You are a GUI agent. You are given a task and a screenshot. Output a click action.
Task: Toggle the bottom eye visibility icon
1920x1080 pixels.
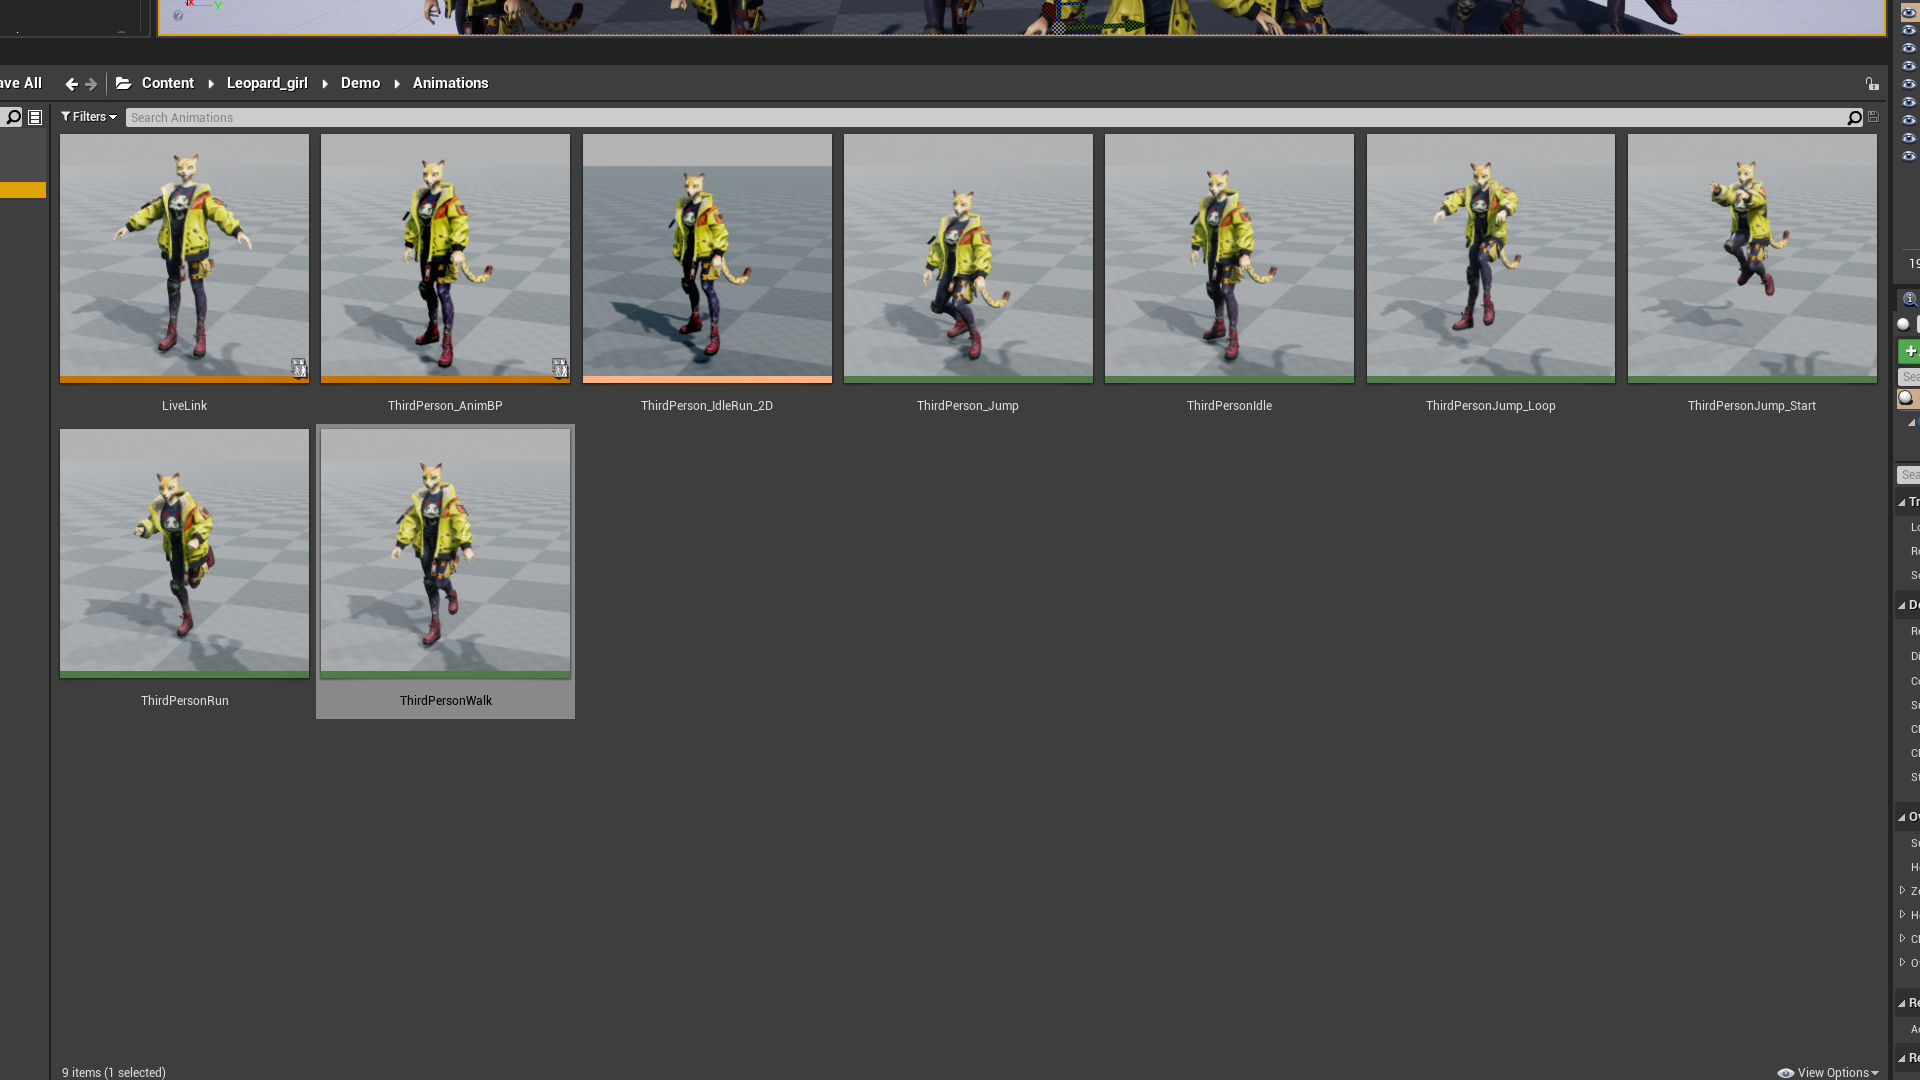[1908, 156]
